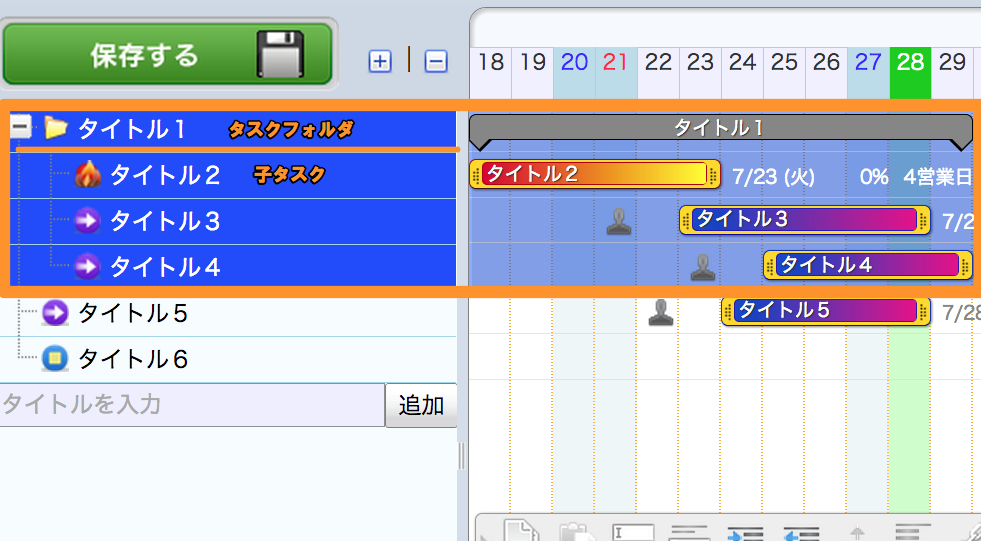This screenshot has height=541, width=981.
Task: Click the タイトル4 Gantt bar
Action: [868, 266]
